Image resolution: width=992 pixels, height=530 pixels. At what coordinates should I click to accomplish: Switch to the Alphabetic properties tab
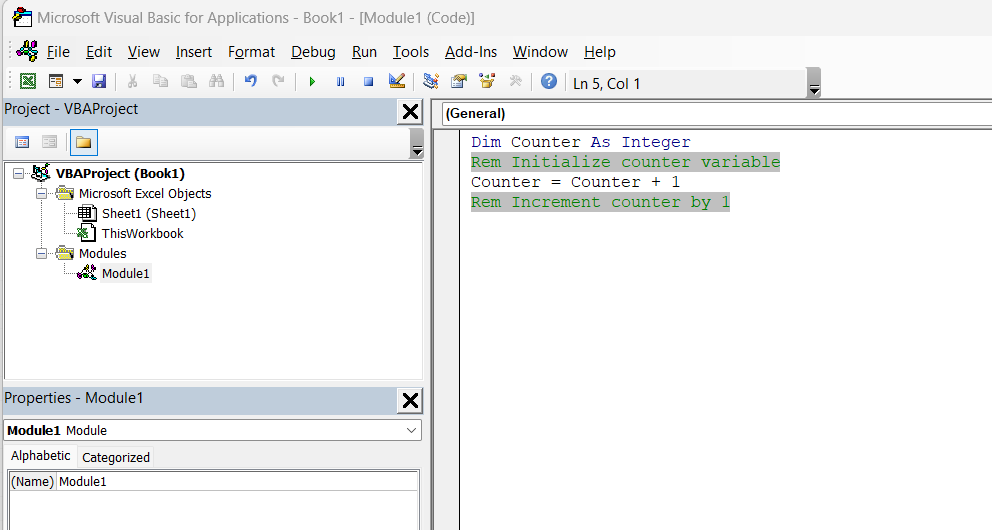pos(40,456)
